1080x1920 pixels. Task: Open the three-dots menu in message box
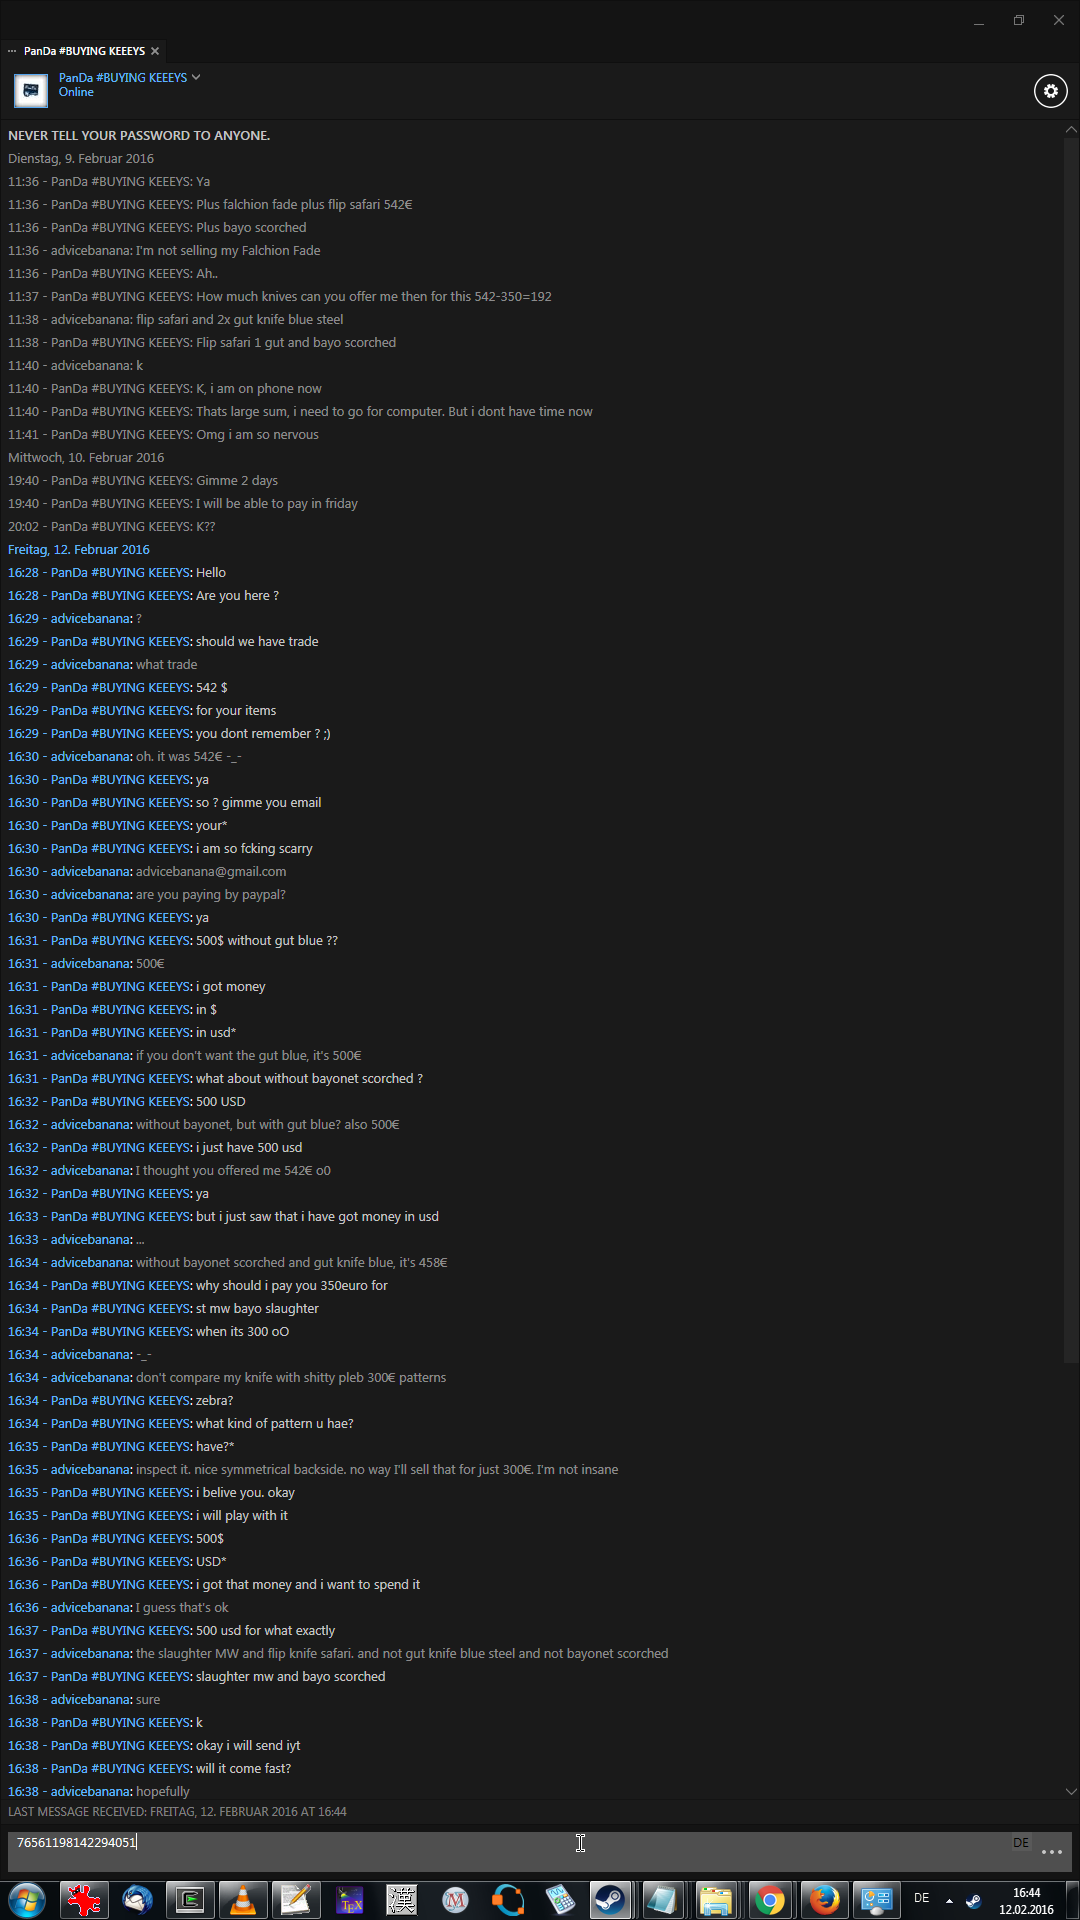tap(1051, 1852)
